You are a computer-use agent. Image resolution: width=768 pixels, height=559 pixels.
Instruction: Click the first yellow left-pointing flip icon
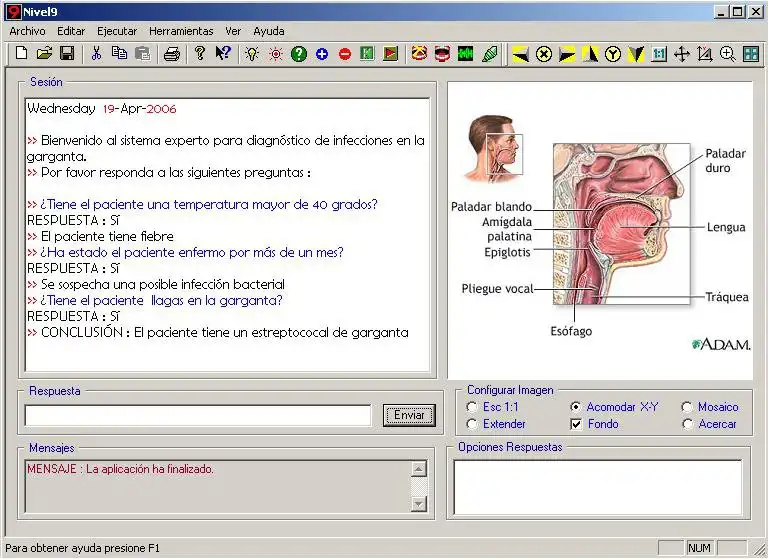[521, 54]
